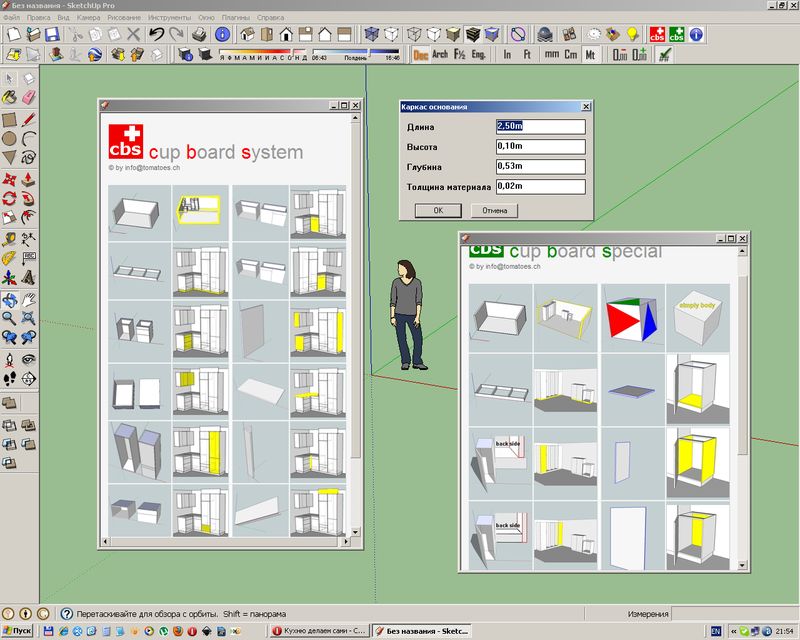Decrease decimal precision '0.00 minus' icon
Viewport: 800px width, 640px height.
(x=620, y=55)
